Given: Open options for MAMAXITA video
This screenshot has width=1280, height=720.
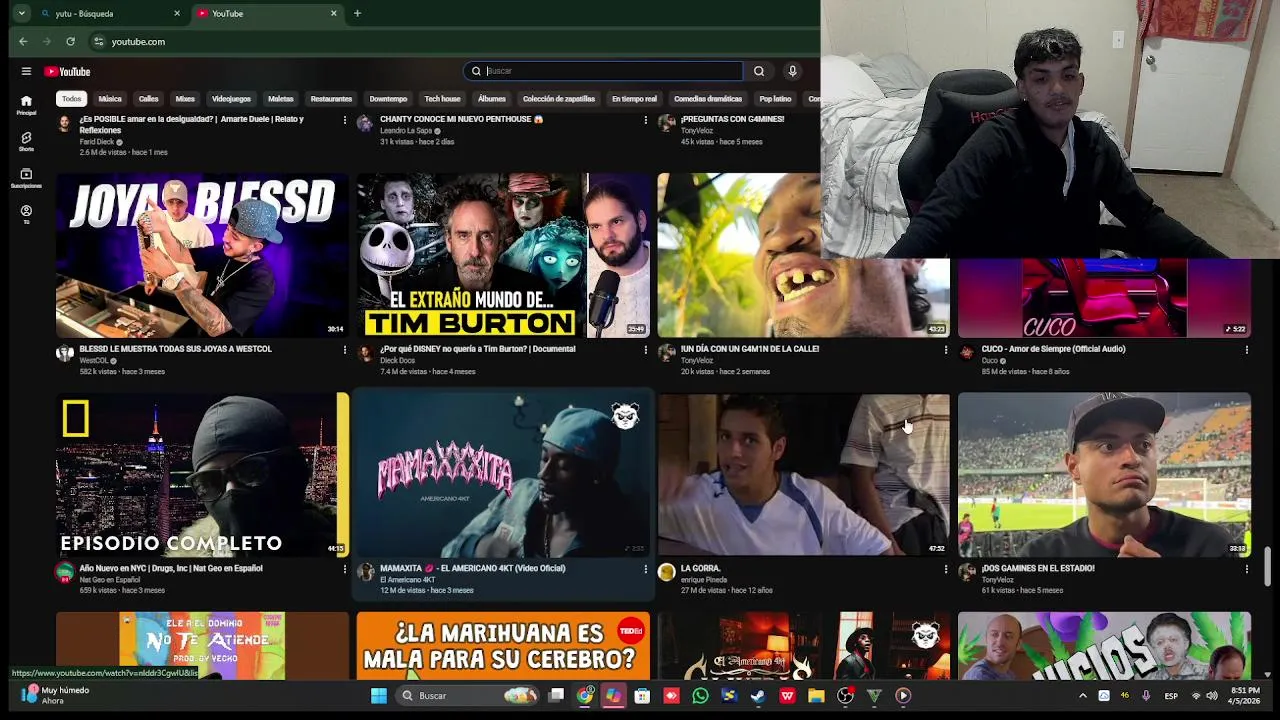Looking at the screenshot, I should pyautogui.click(x=645, y=569).
